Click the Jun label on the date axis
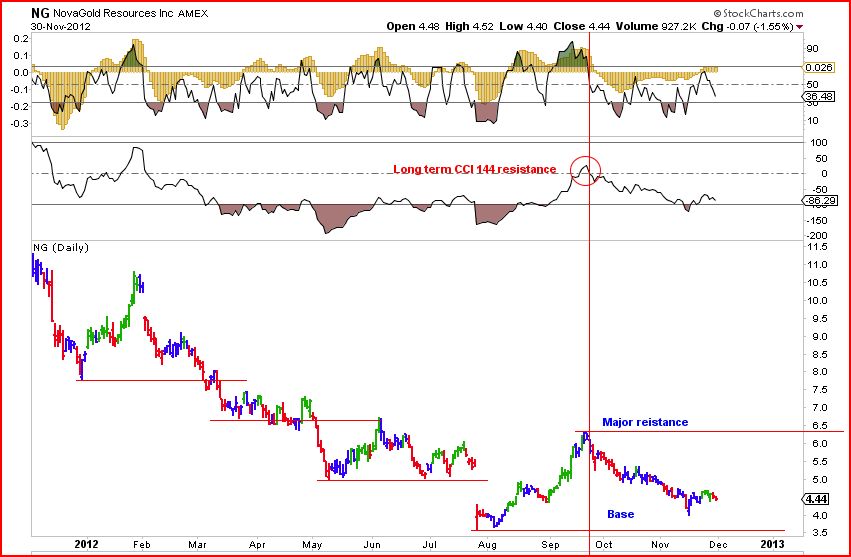 click(372, 544)
